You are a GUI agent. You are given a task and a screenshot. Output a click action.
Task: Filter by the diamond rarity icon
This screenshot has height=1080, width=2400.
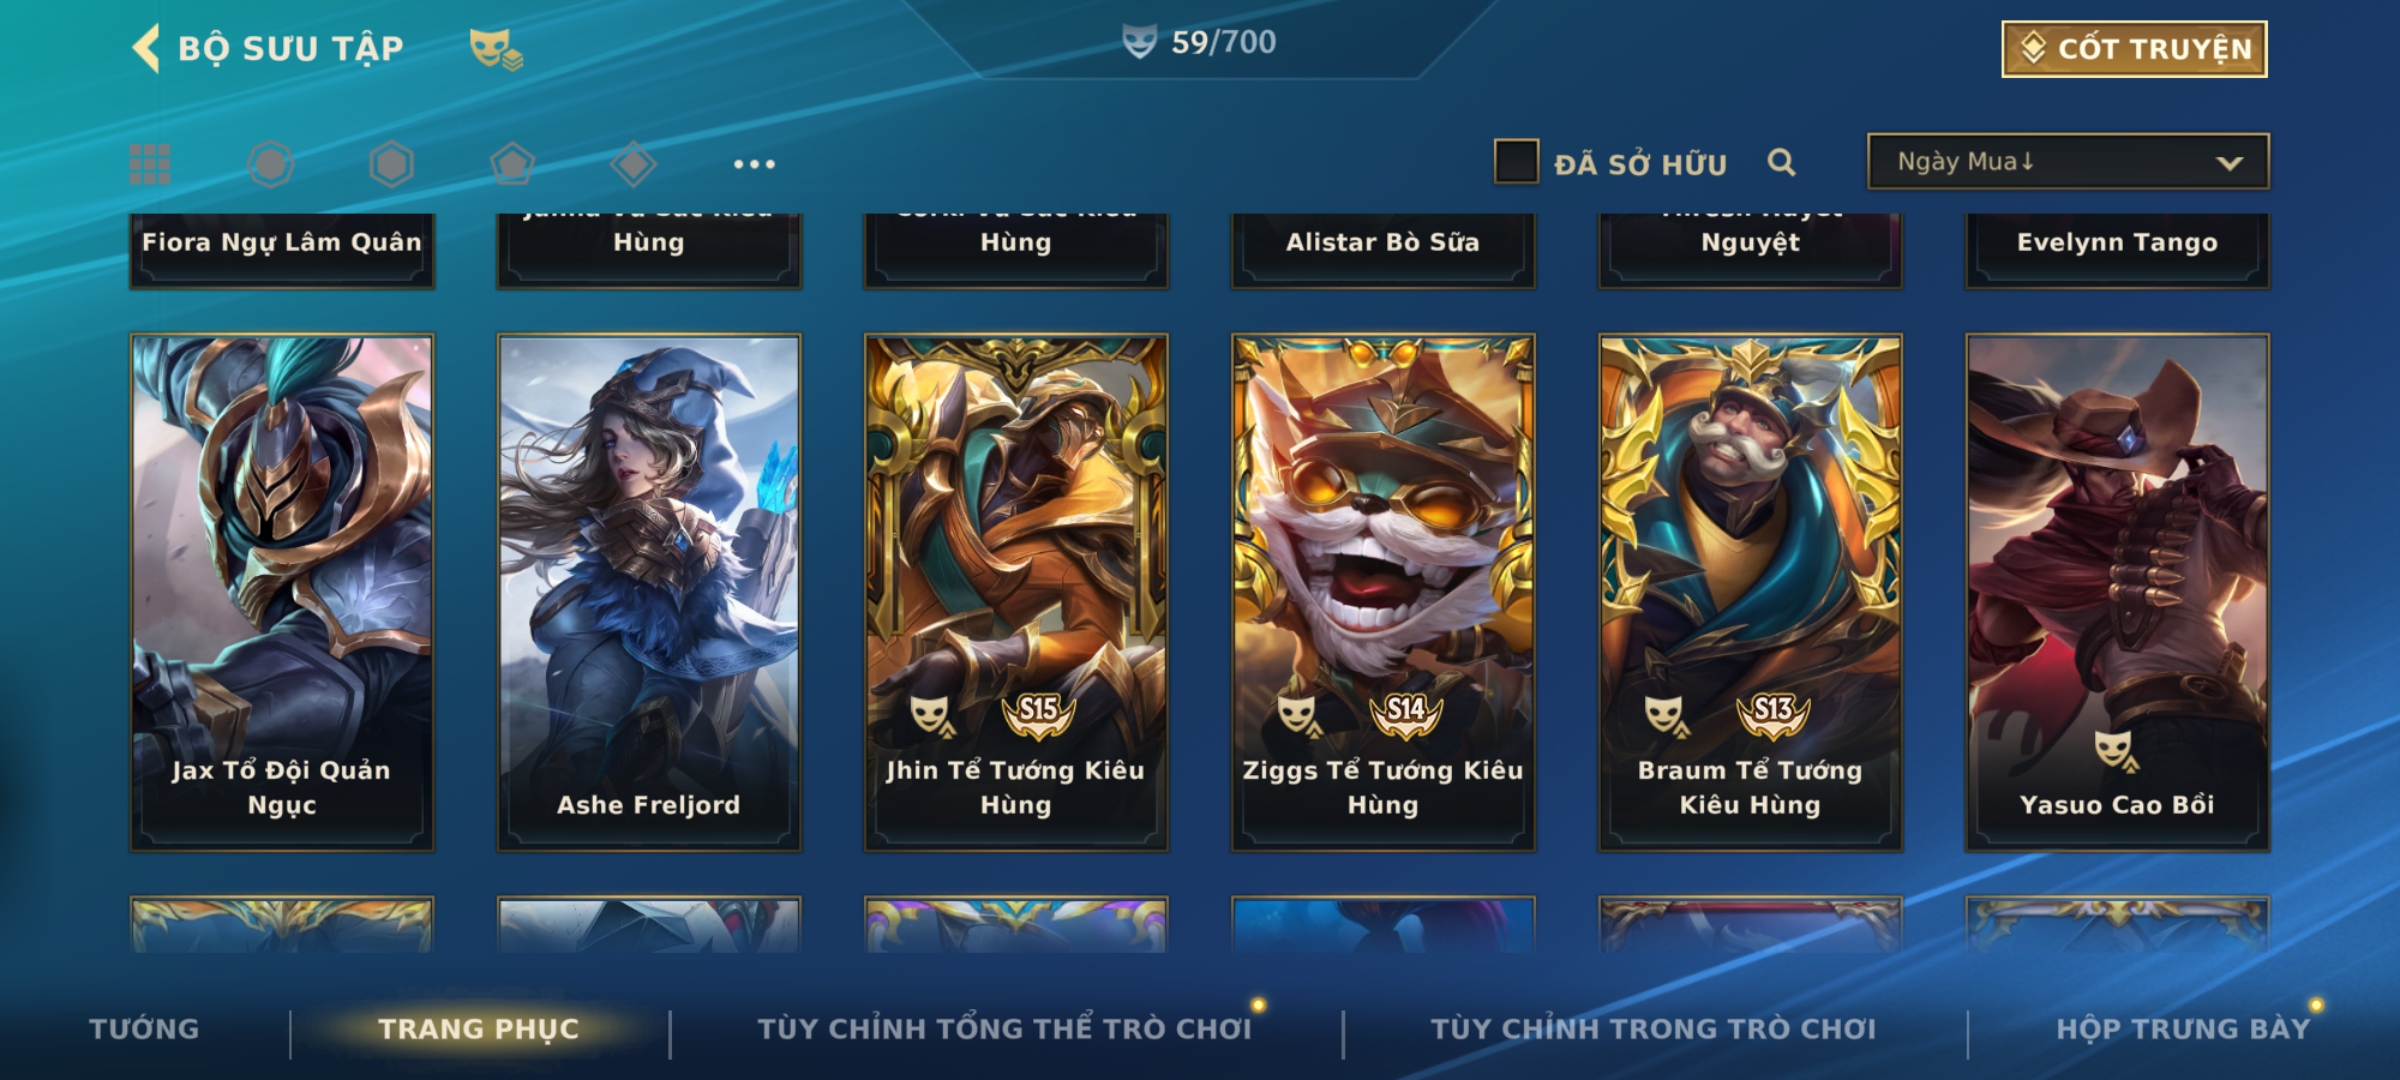click(x=633, y=164)
